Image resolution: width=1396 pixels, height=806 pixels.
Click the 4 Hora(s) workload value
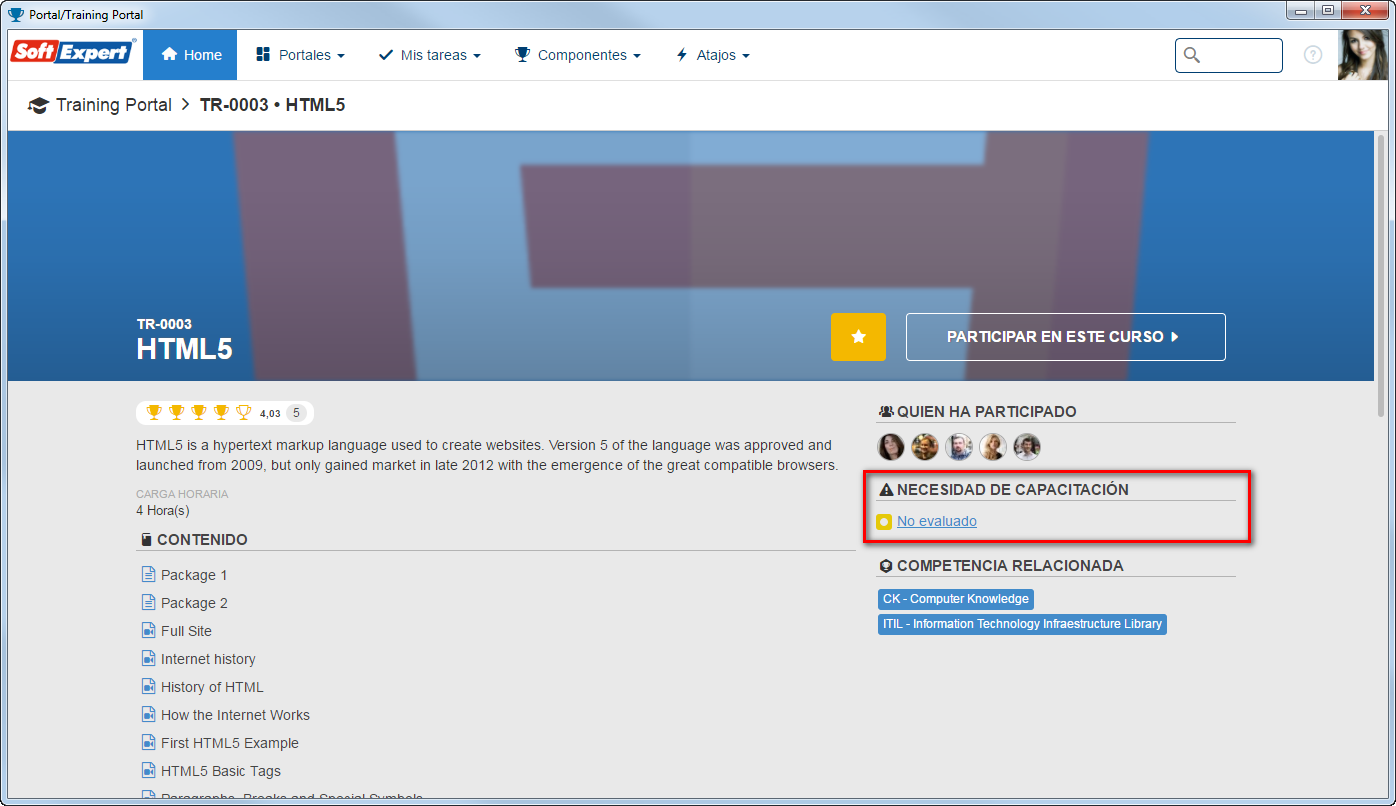pyautogui.click(x=162, y=511)
